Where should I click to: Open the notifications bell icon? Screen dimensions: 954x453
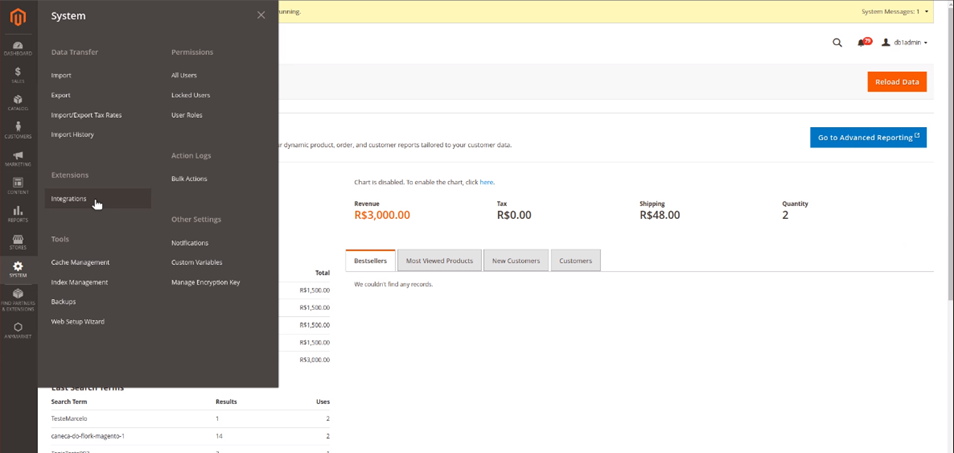coord(862,43)
